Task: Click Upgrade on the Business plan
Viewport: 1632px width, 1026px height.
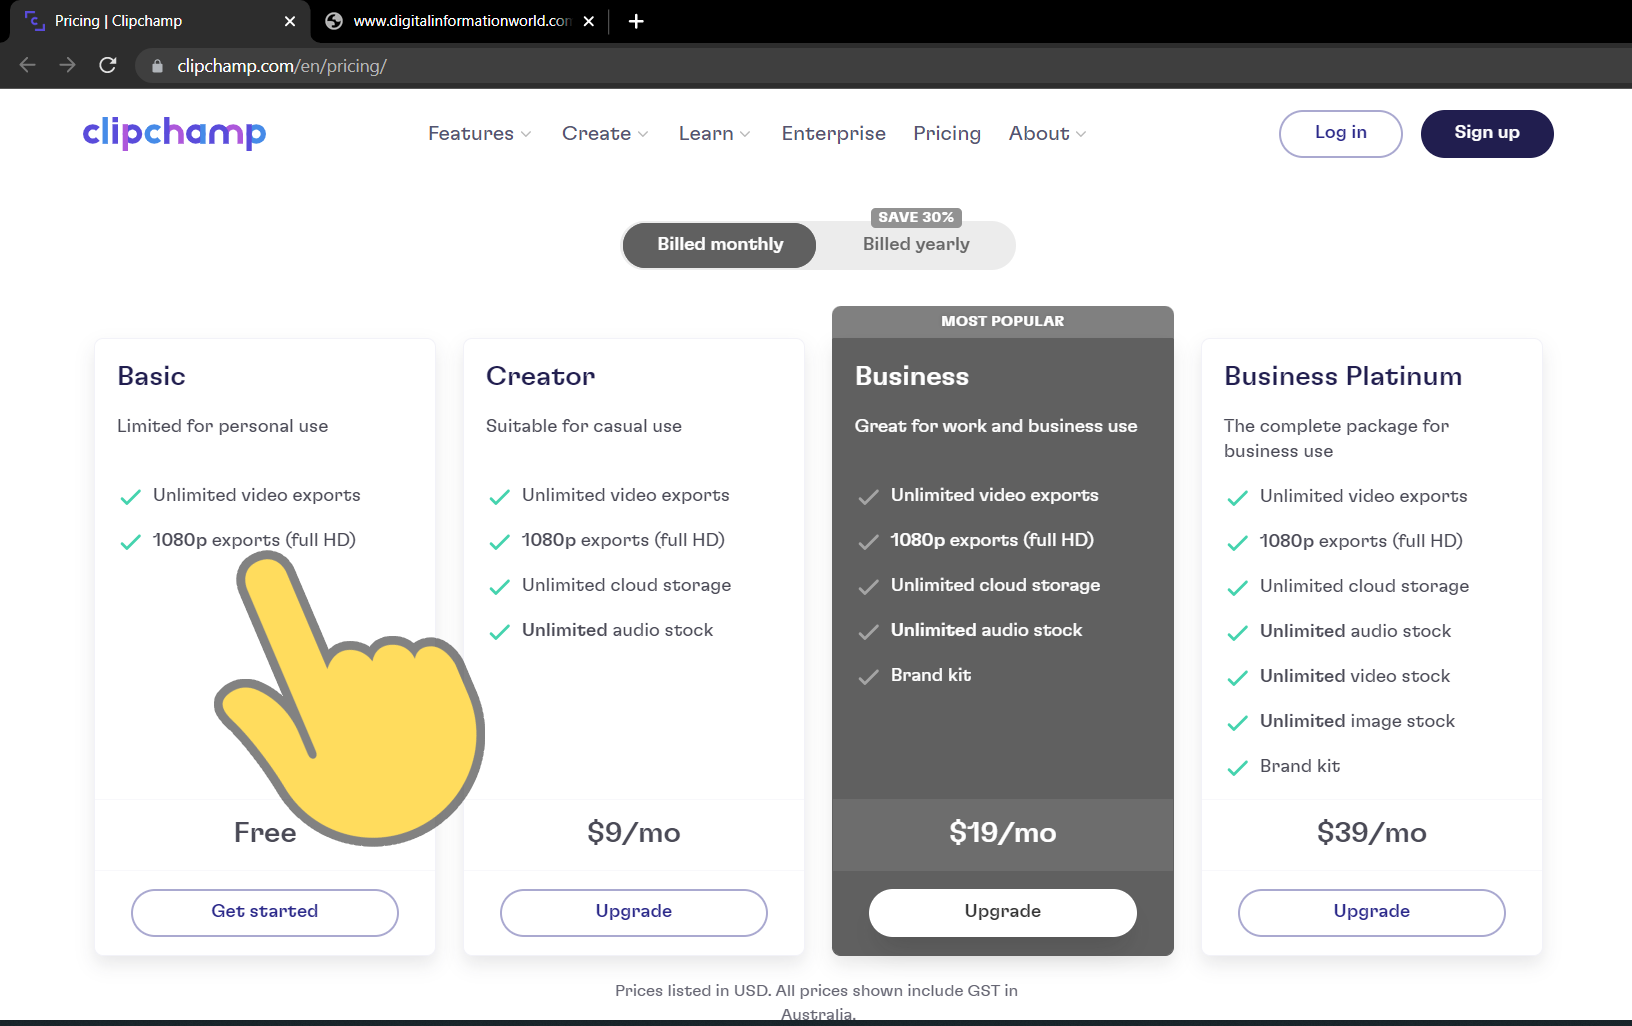Action: pyautogui.click(x=1003, y=912)
